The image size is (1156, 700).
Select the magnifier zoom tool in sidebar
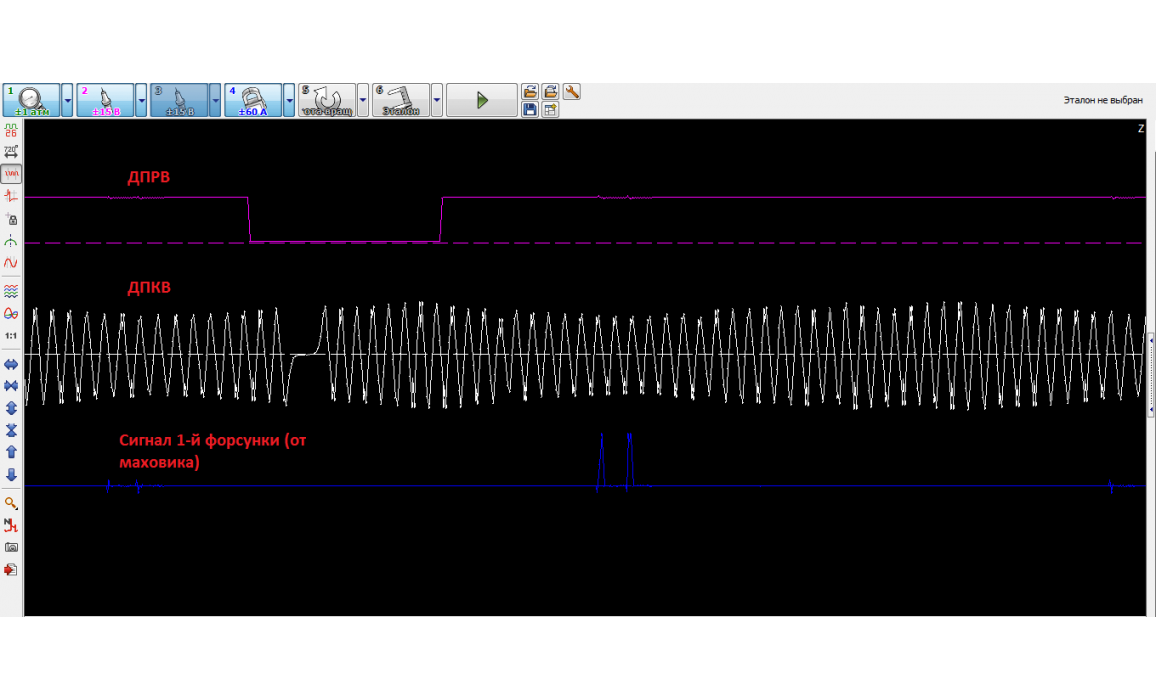11,503
